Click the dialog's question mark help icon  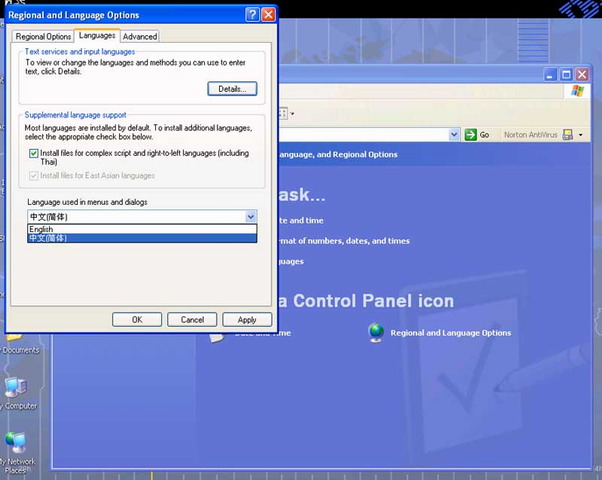coord(251,15)
